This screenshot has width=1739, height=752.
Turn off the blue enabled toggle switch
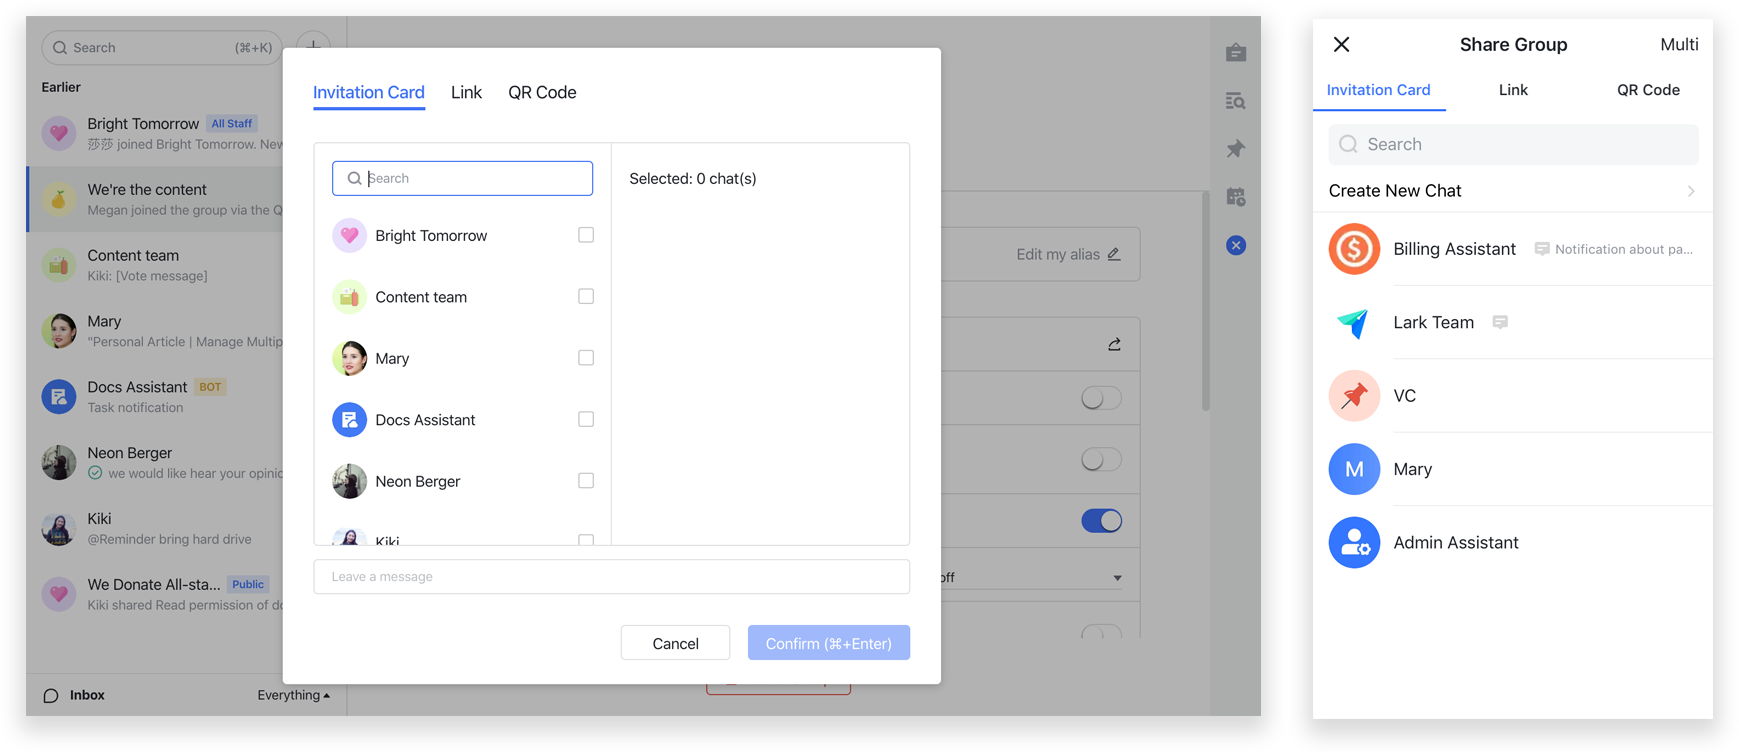[x=1101, y=521]
